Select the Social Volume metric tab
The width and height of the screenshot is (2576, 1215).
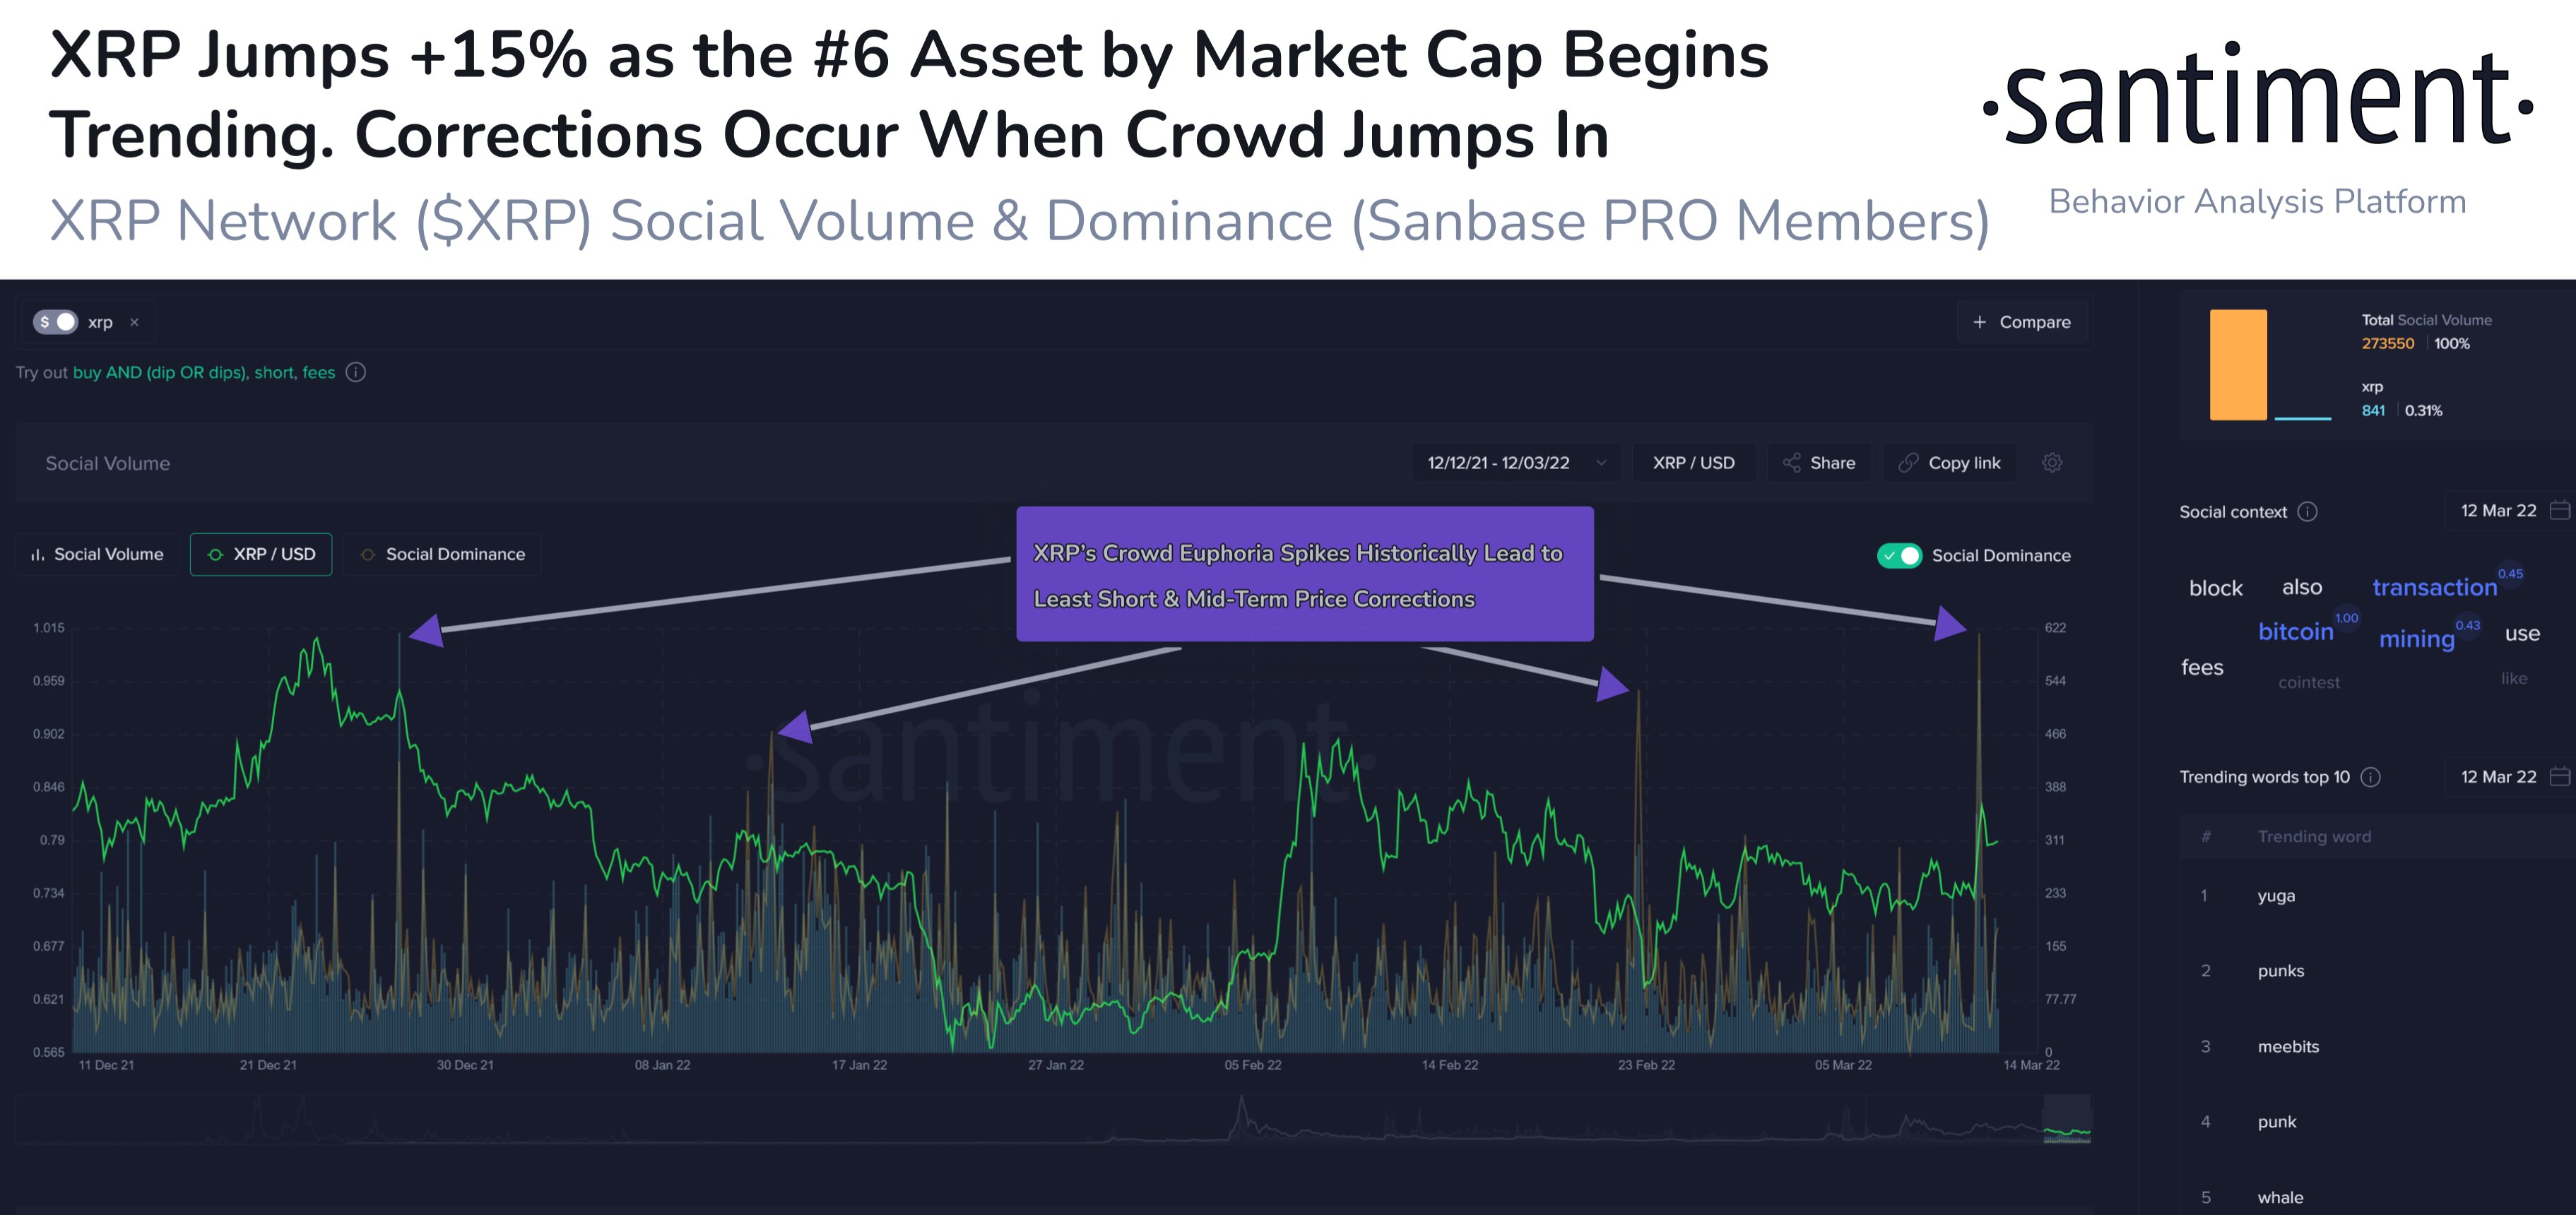[97, 554]
